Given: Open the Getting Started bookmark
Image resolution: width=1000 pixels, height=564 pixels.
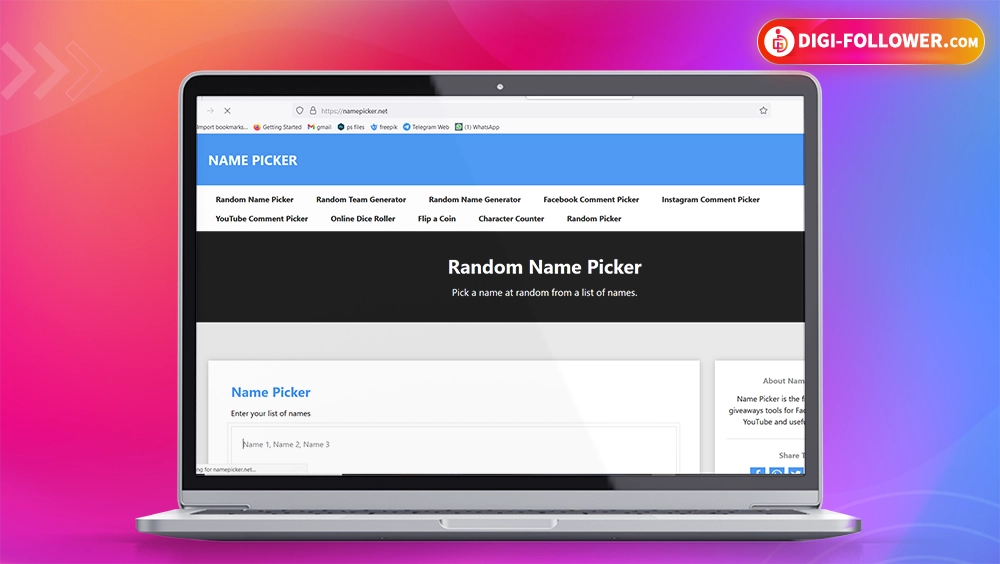Looking at the screenshot, I should [277, 127].
